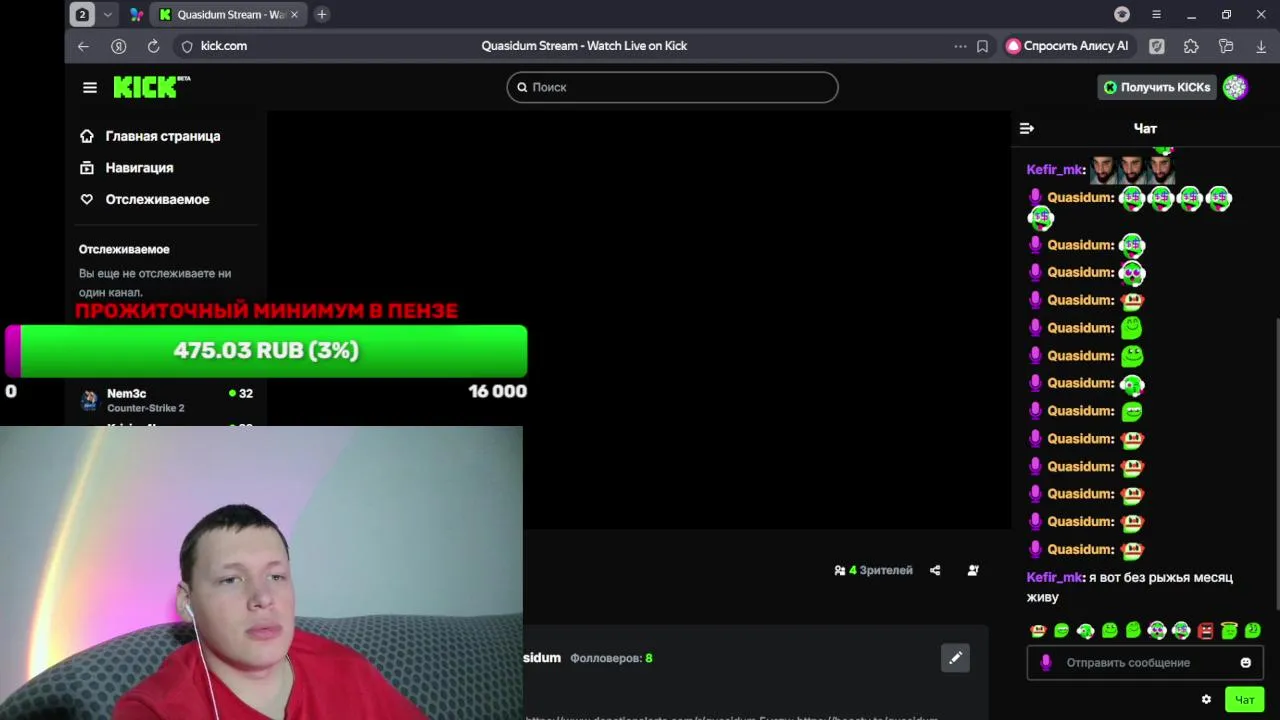Screen dimensions: 1280x720
Task: Click the KICK logo
Action: pos(151,87)
